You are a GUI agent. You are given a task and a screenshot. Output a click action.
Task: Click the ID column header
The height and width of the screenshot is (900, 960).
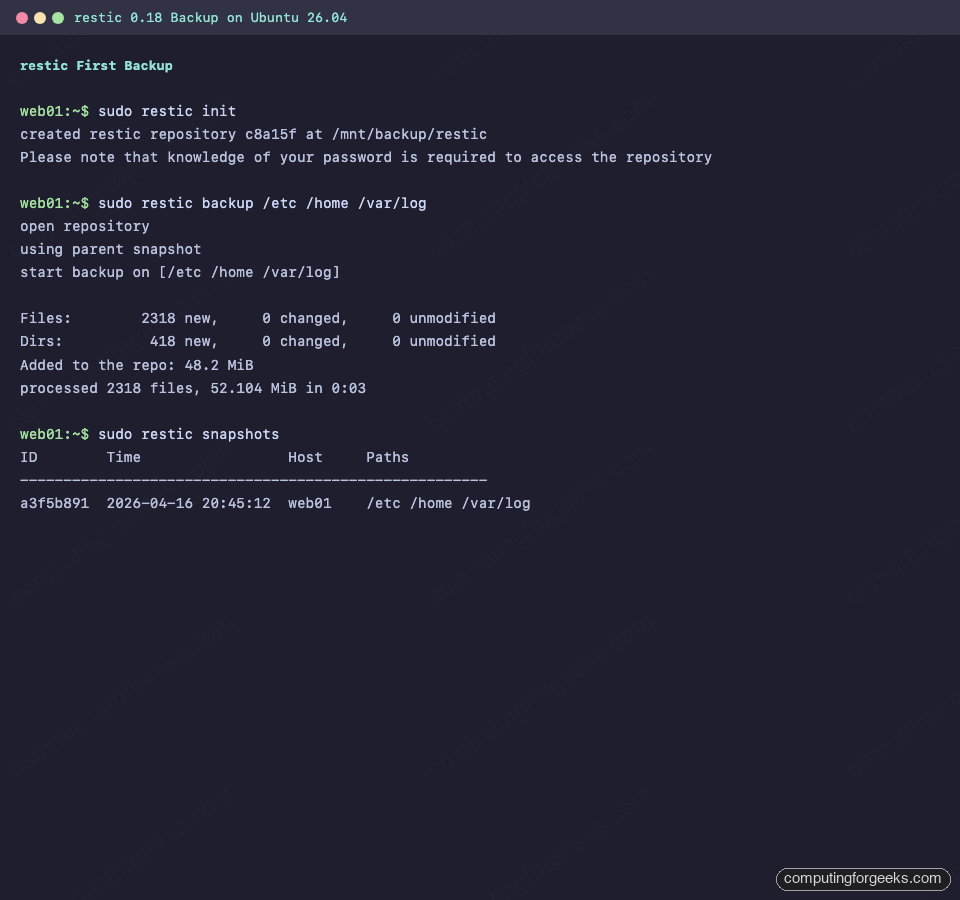(x=28, y=457)
